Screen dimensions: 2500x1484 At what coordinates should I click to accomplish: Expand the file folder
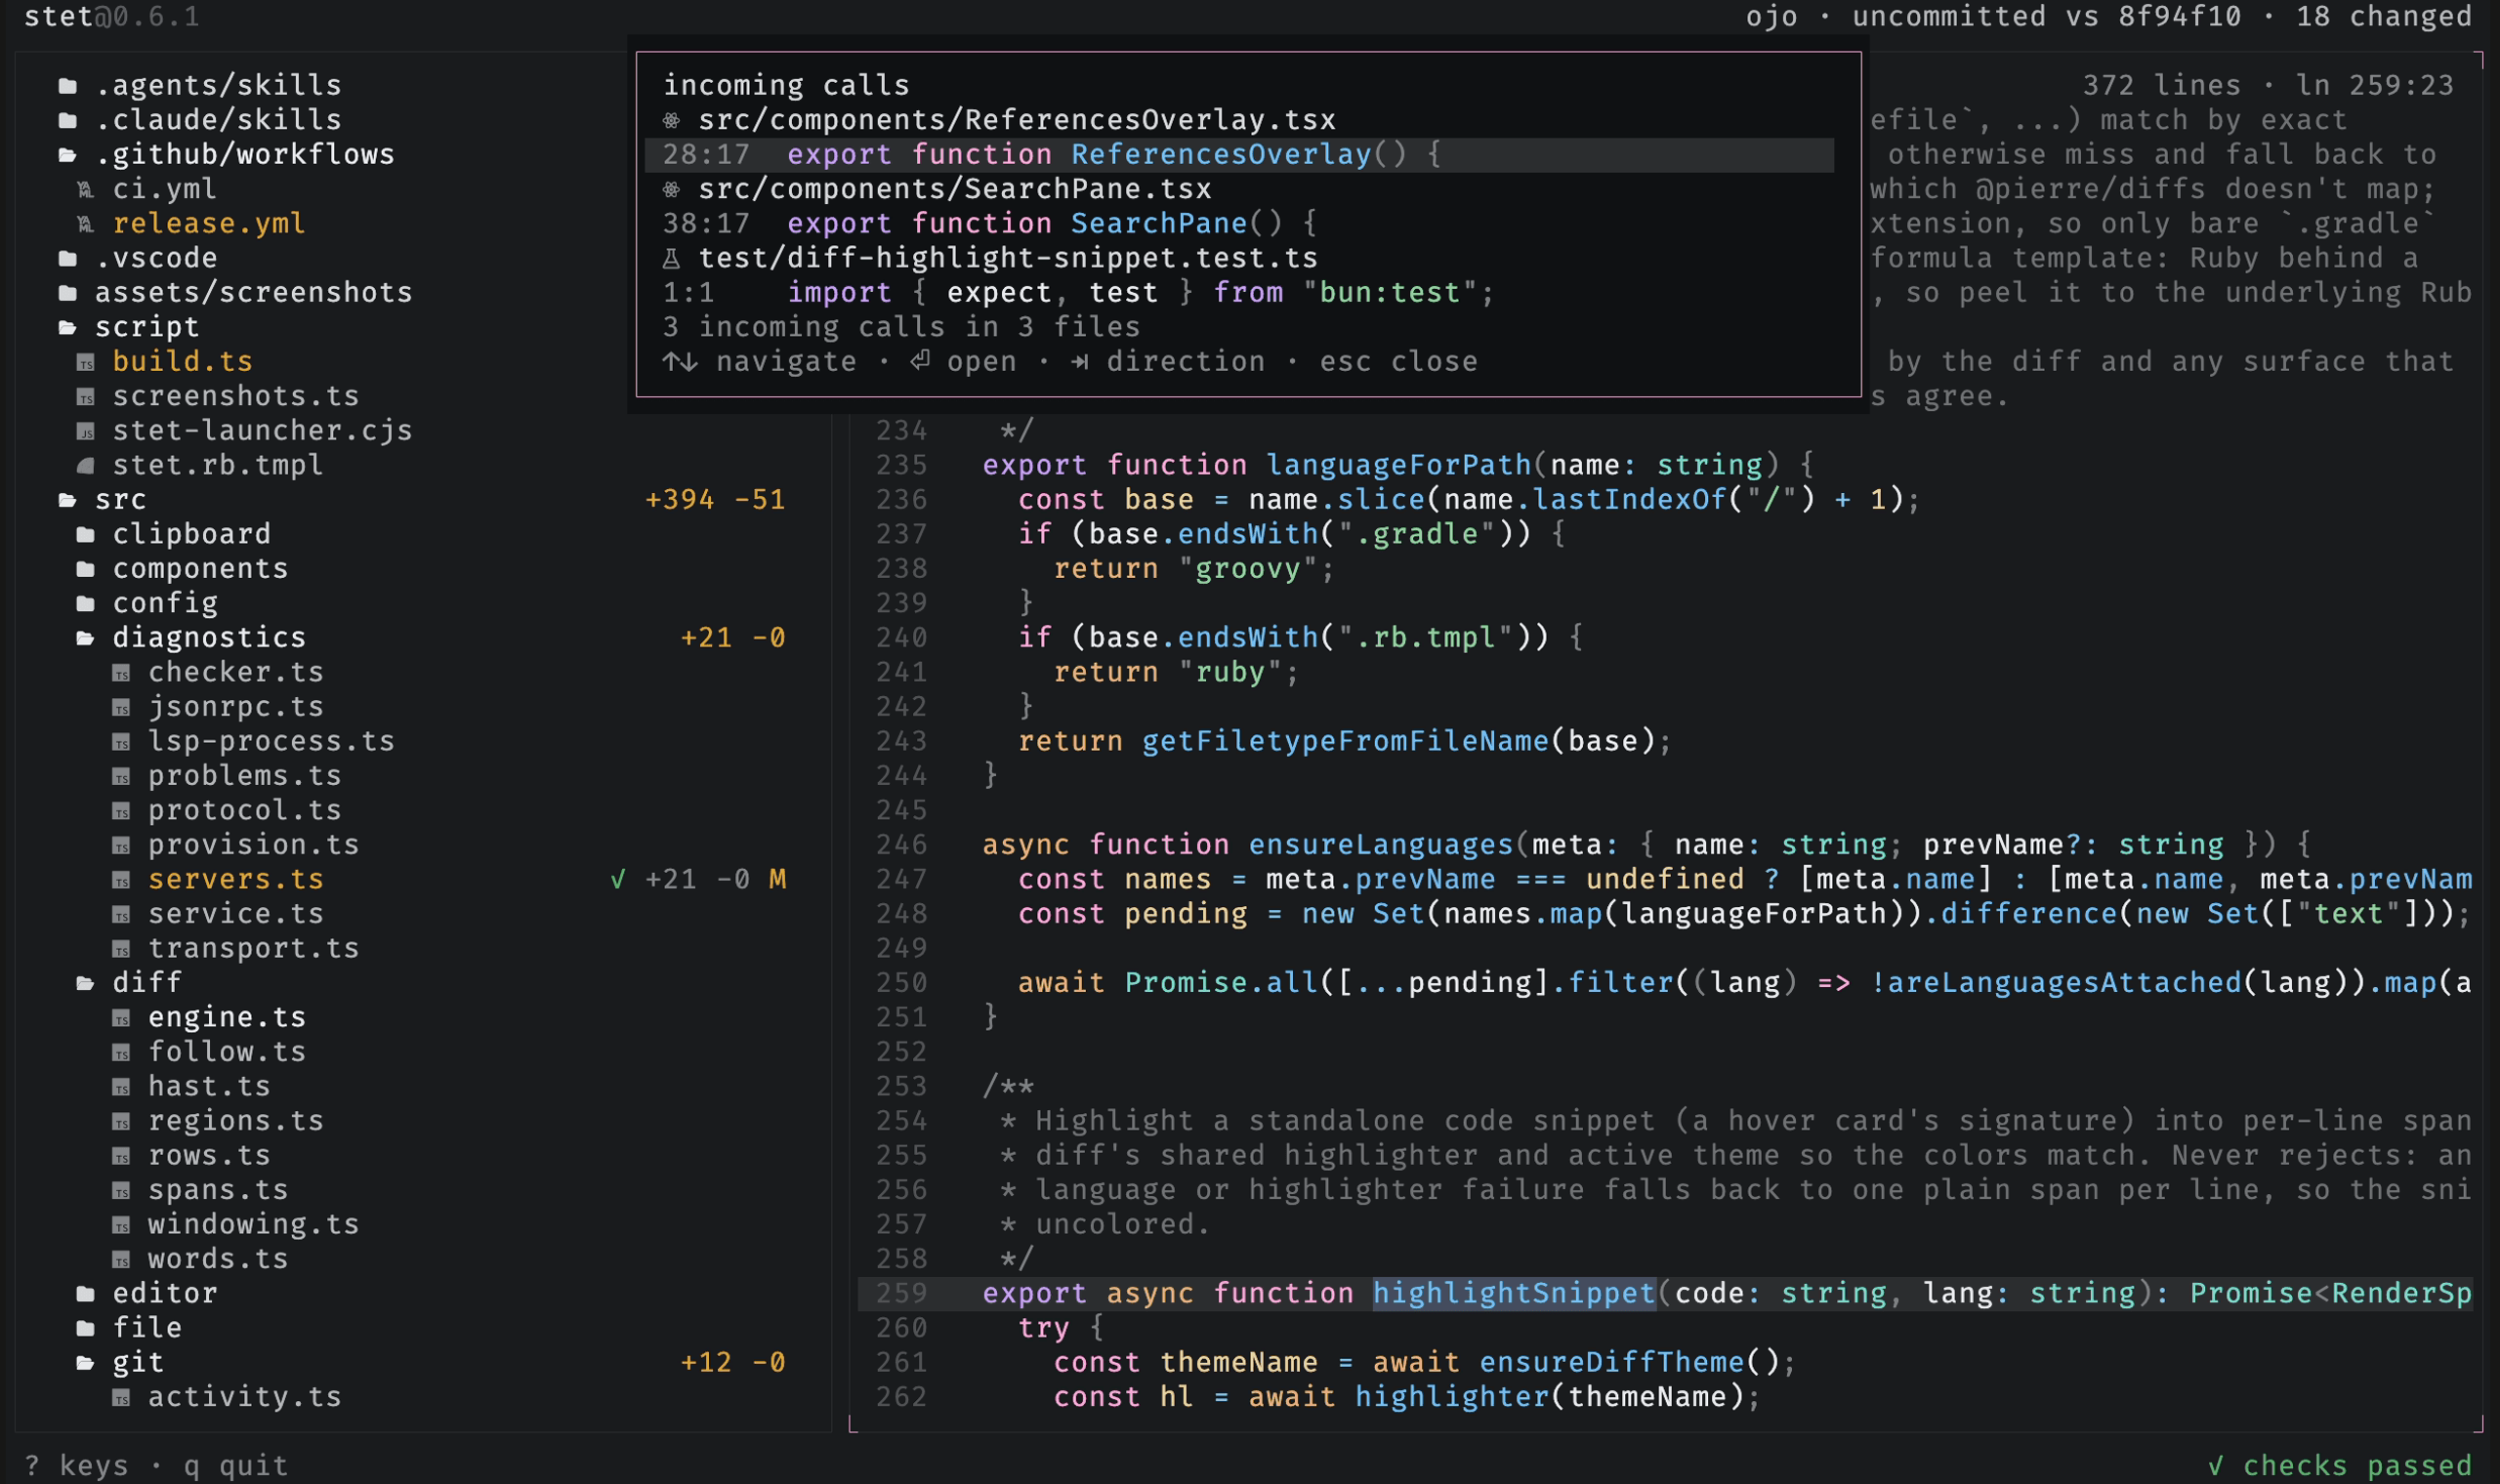coord(86,1328)
